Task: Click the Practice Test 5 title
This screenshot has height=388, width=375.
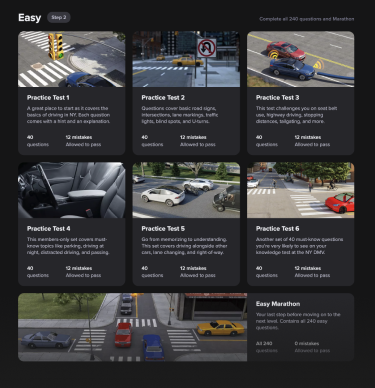Action: click(163, 229)
